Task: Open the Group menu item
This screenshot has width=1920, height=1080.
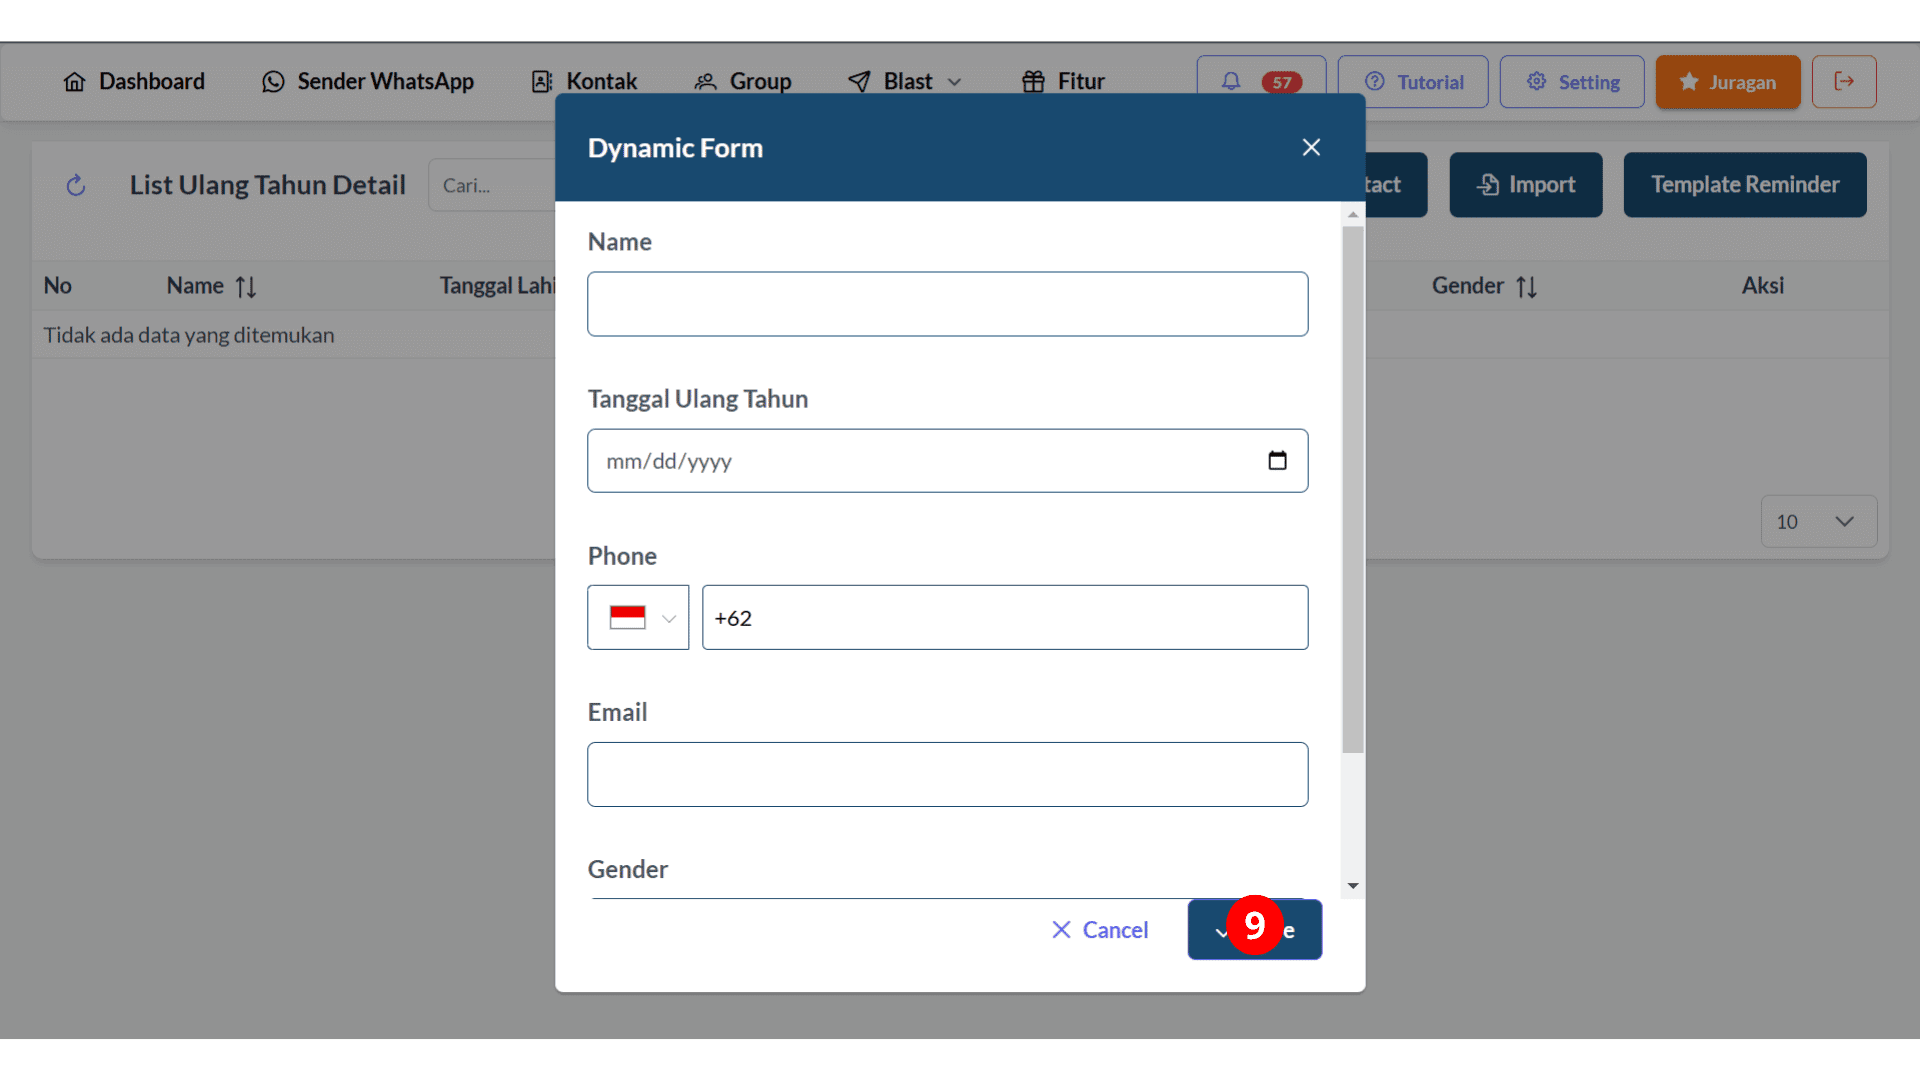Action: click(x=743, y=82)
